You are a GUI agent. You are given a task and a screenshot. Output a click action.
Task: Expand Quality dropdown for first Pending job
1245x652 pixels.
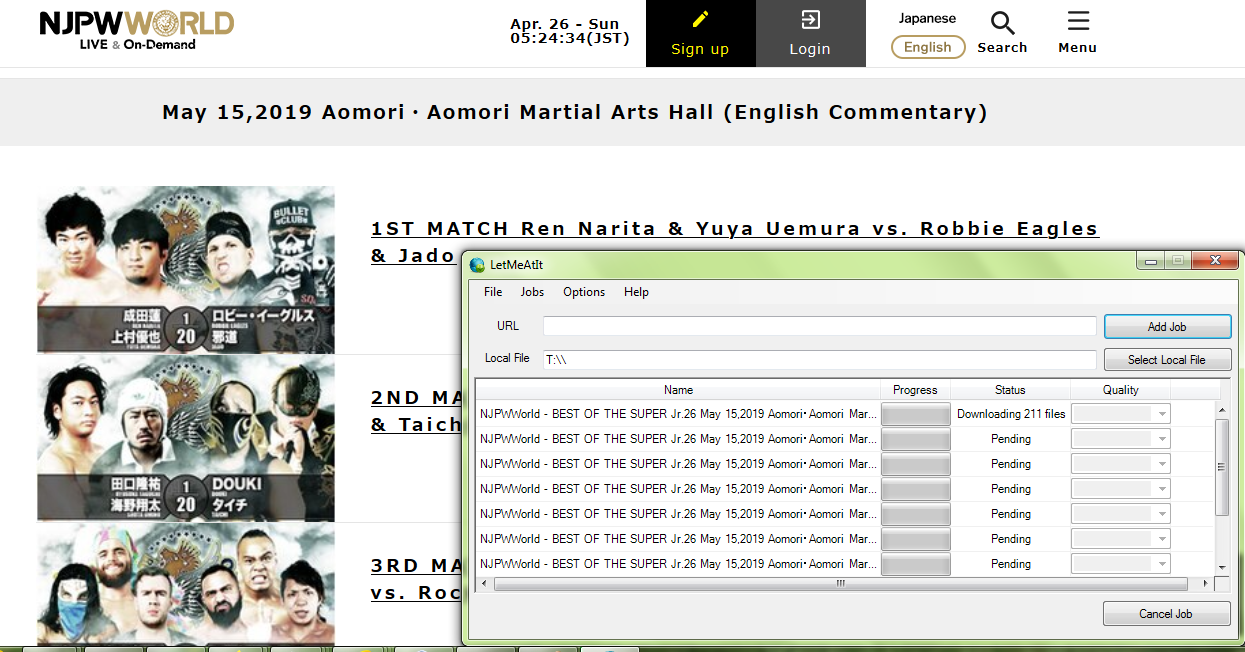1160,439
